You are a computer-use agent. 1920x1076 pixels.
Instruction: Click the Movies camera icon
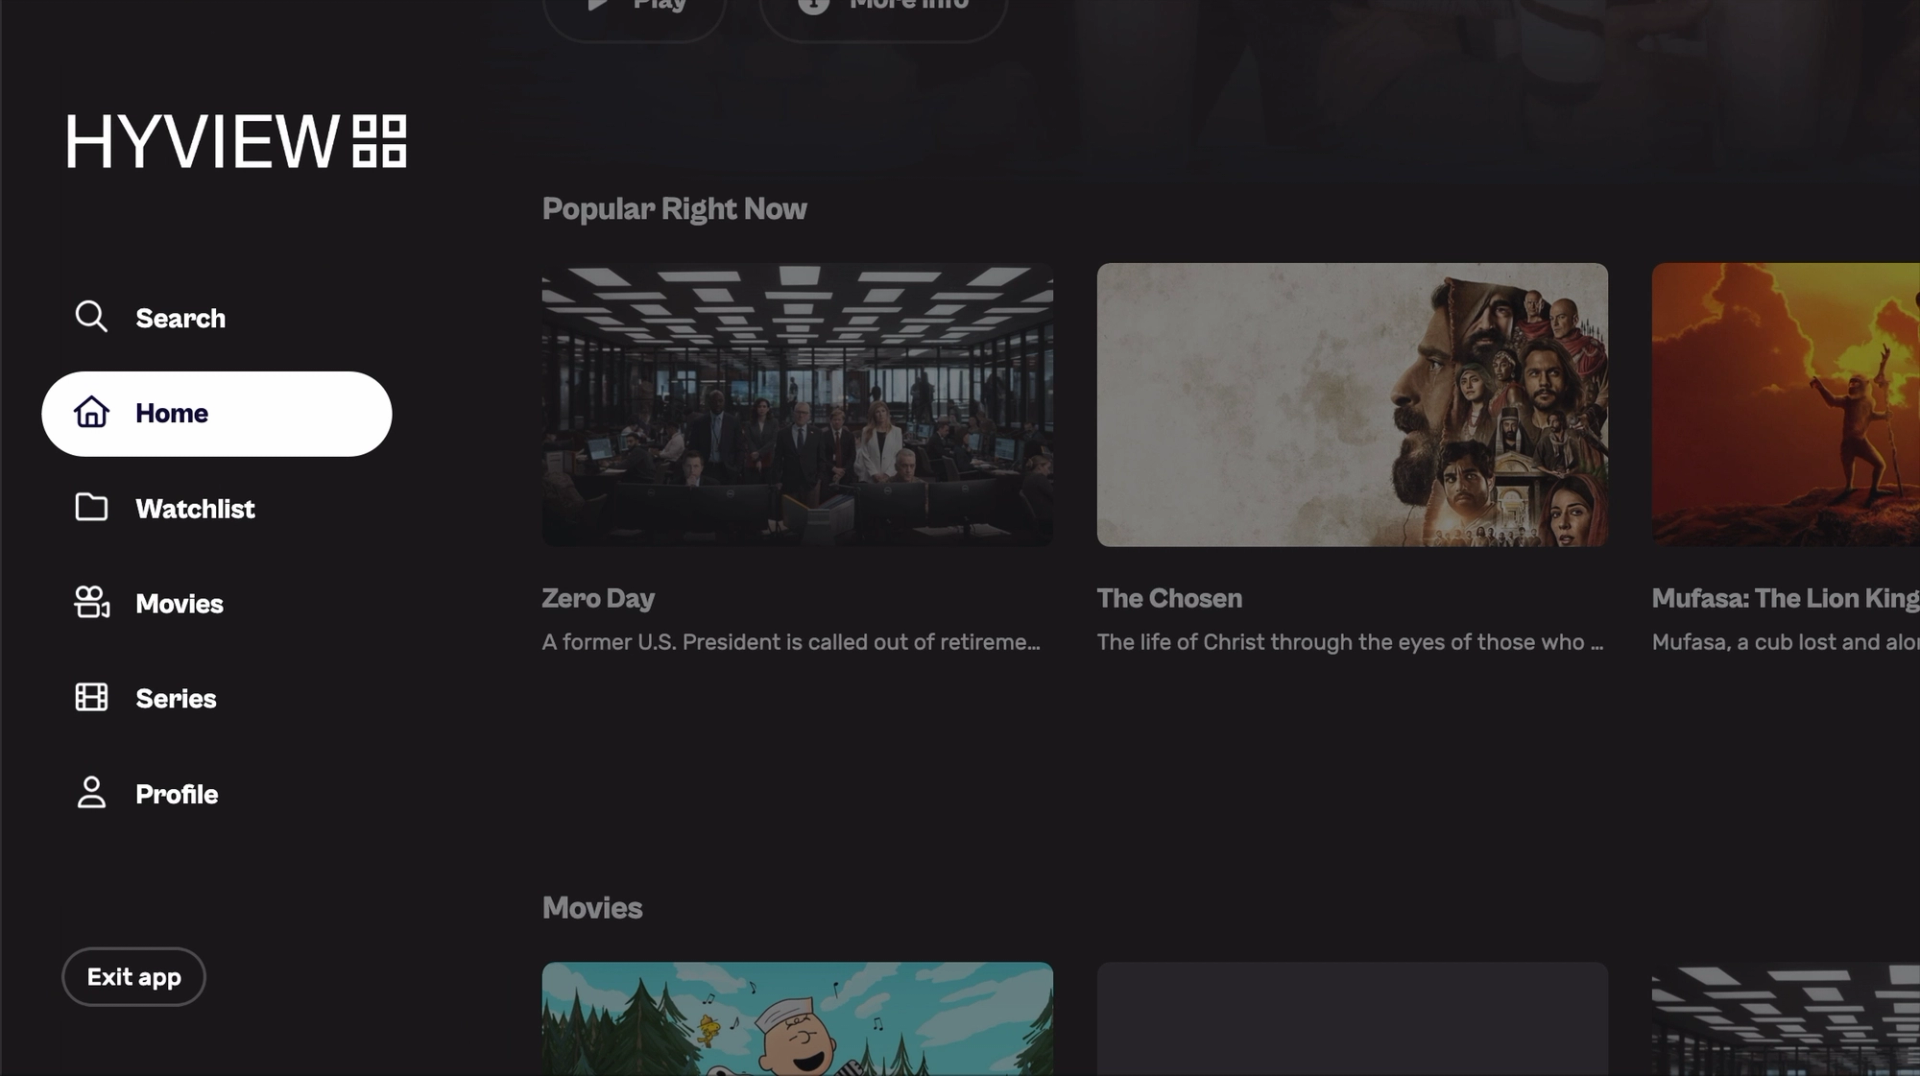[92, 602]
